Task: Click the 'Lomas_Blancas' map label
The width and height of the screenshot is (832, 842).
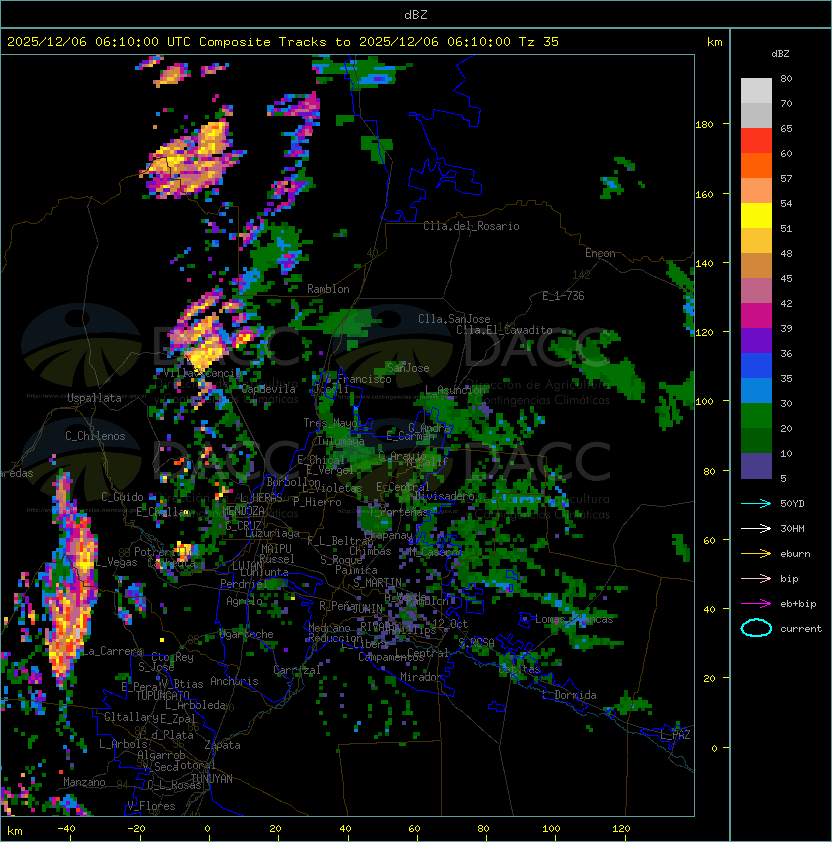Action: coord(574,619)
